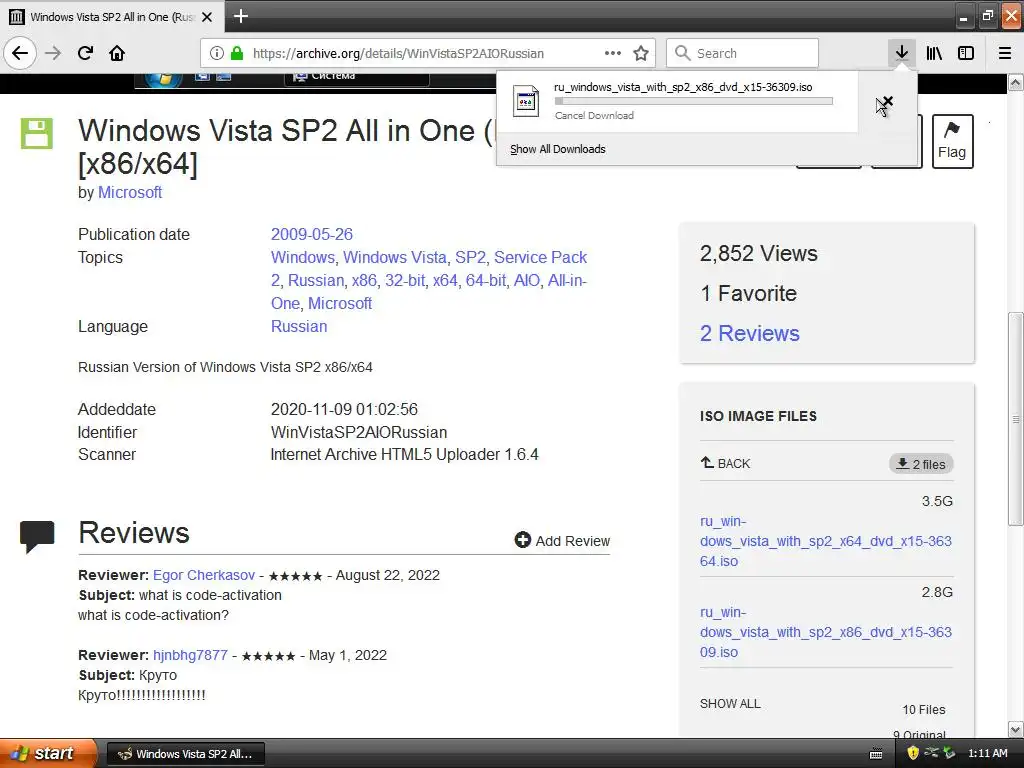1024x768 pixels.
Task: Select the downloading x86 ISO entry
Action: point(677,101)
